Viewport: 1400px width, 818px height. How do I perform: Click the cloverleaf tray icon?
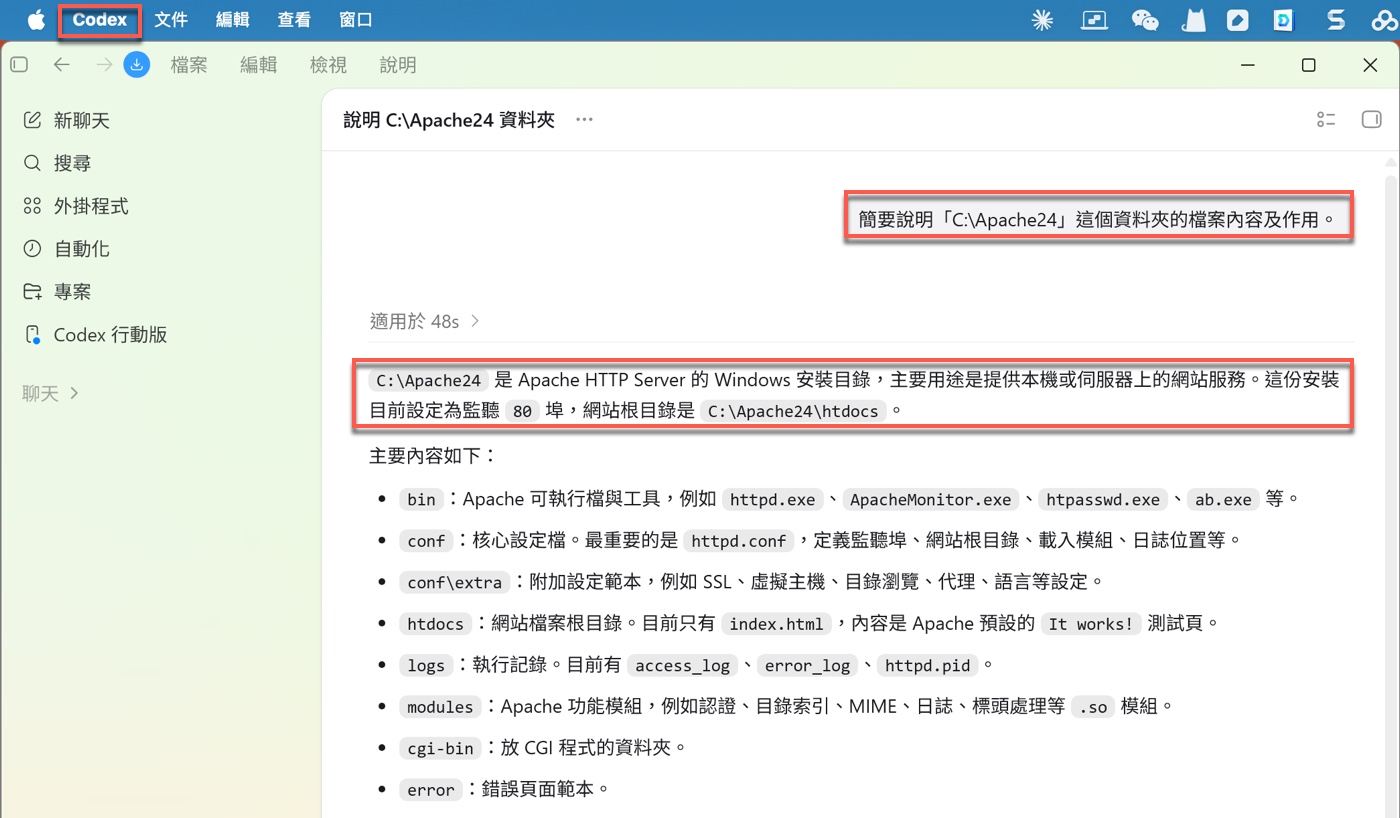[x=1385, y=20]
